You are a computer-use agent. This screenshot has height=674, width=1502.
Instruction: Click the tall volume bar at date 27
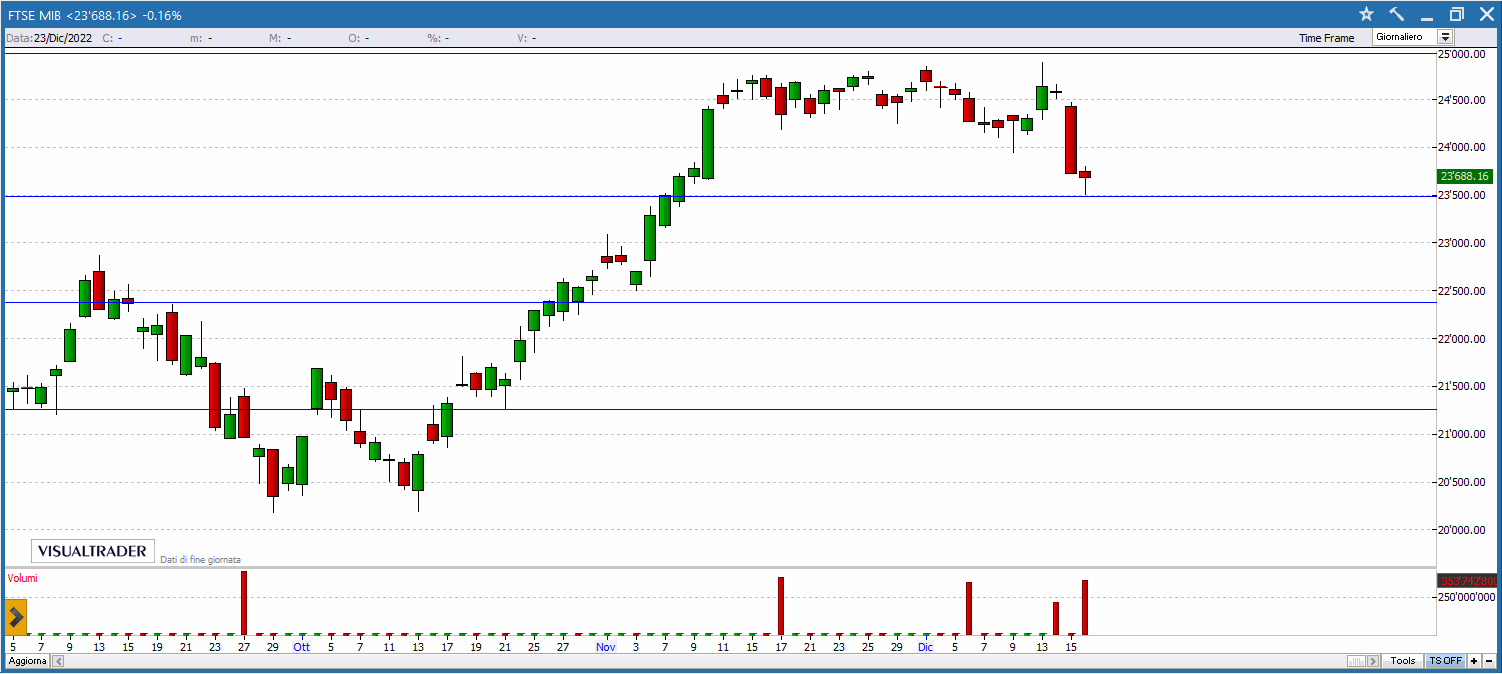point(243,603)
